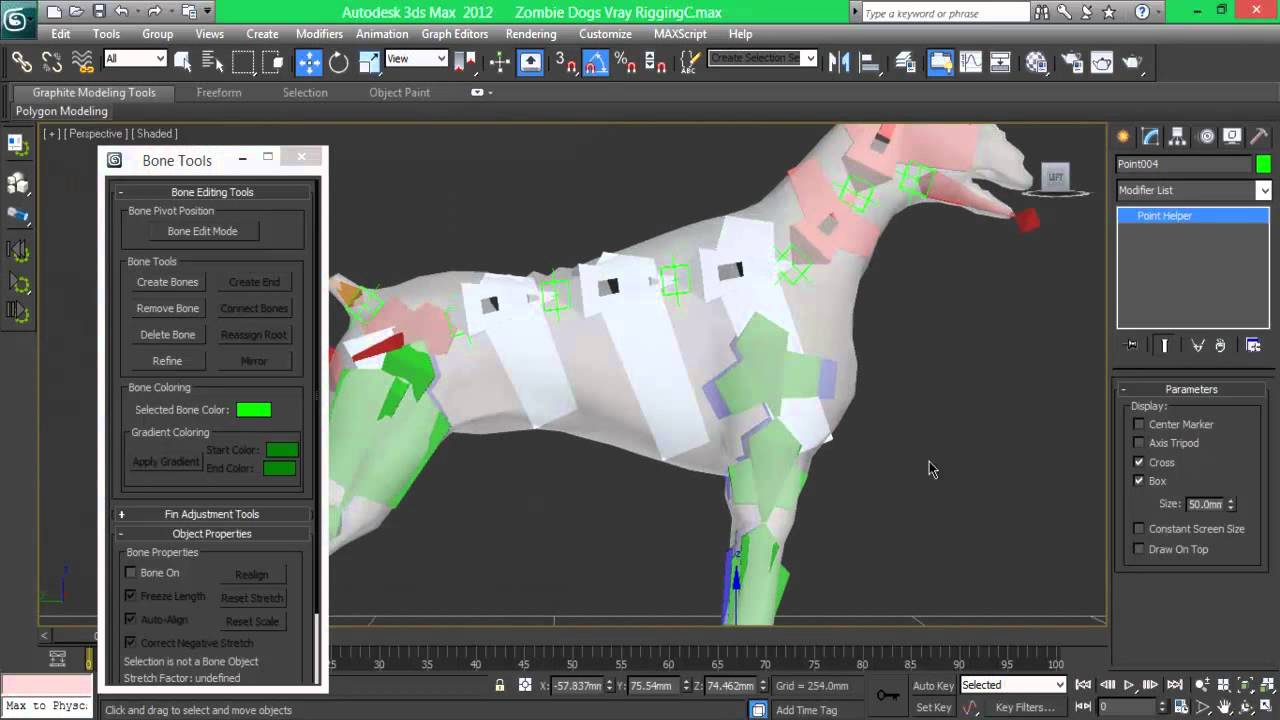The height and width of the screenshot is (720, 1280).
Task: Choose Rectangular Selection Region icon
Action: point(243,62)
